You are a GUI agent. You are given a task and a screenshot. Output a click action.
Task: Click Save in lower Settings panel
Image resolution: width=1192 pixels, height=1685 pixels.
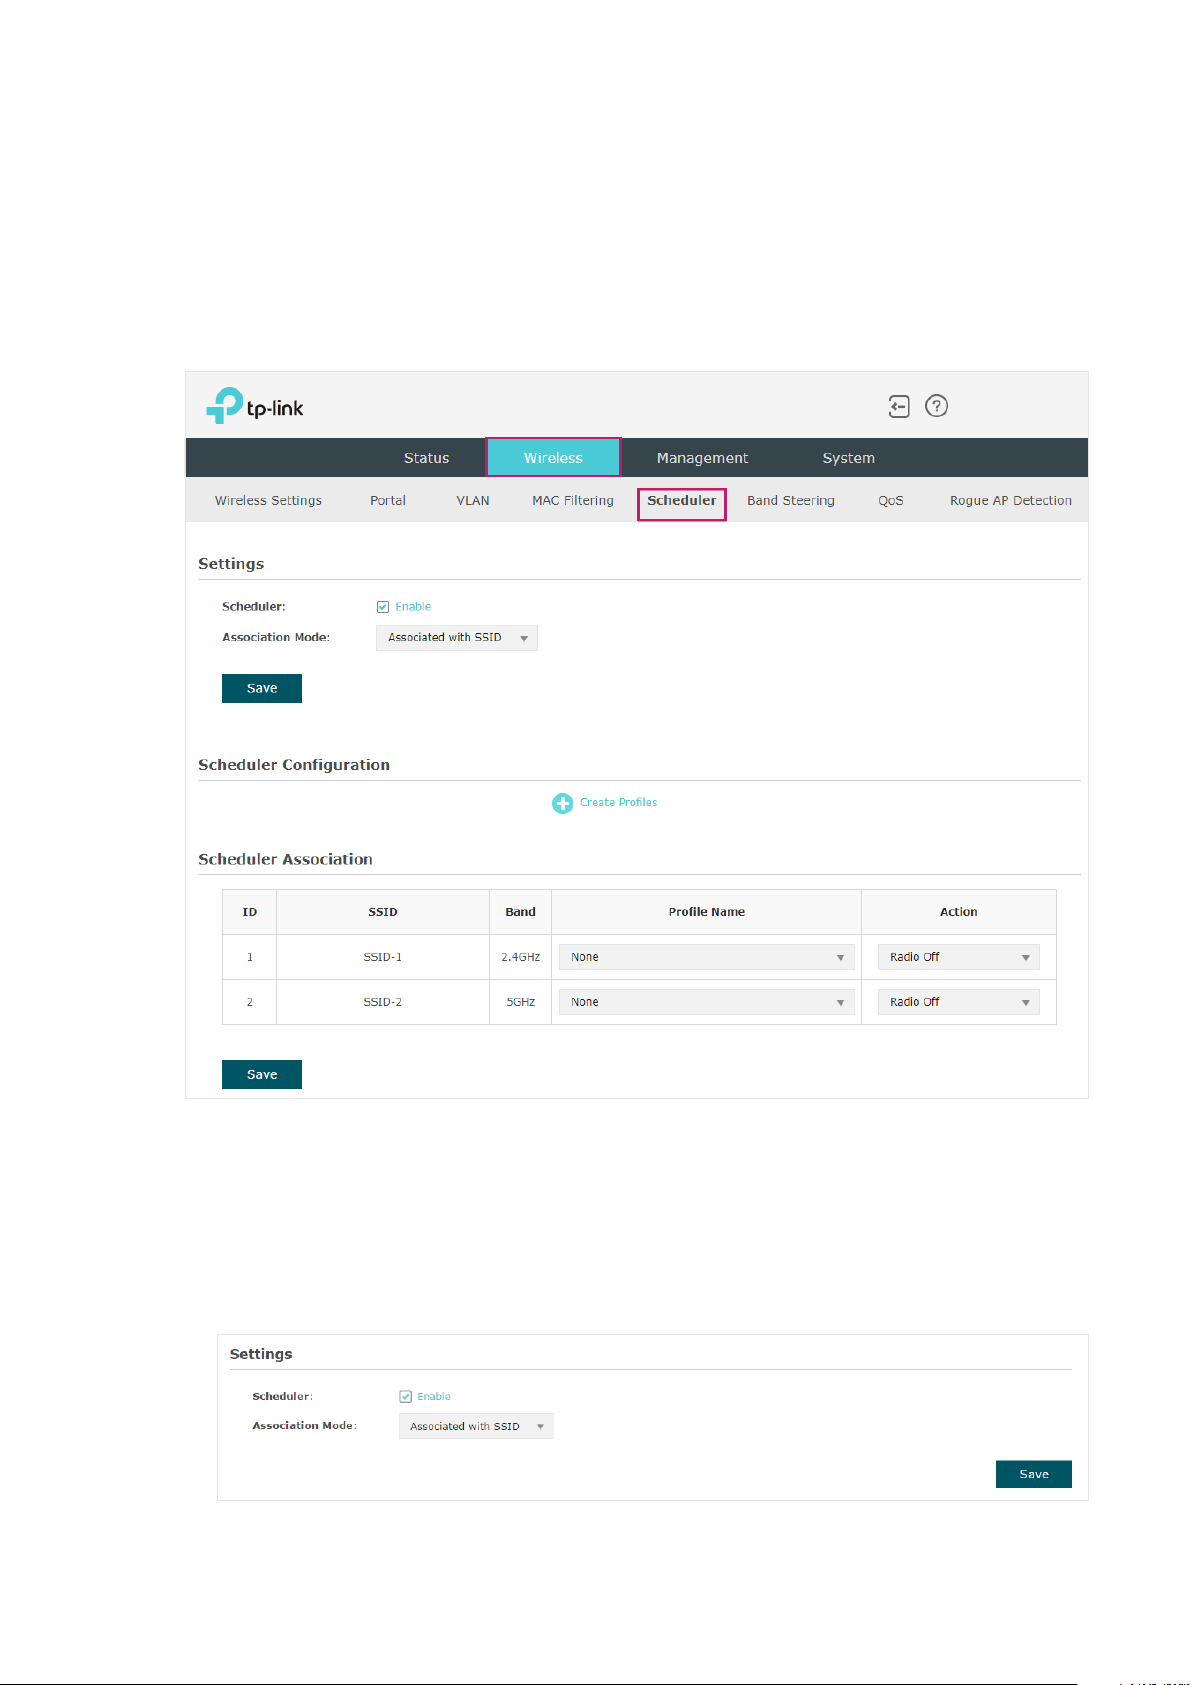1034,1474
